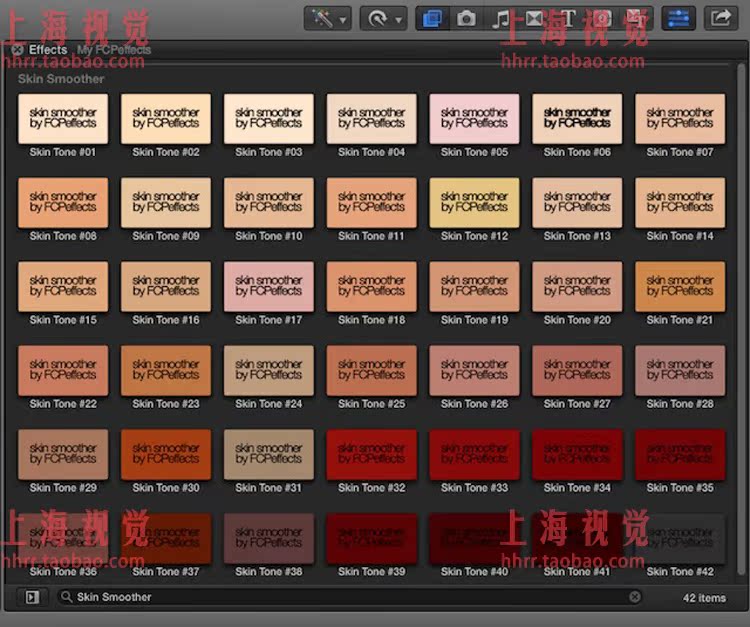Pick Skin Tone #16 thumbnail
Screen dimensions: 750x627
[166, 286]
